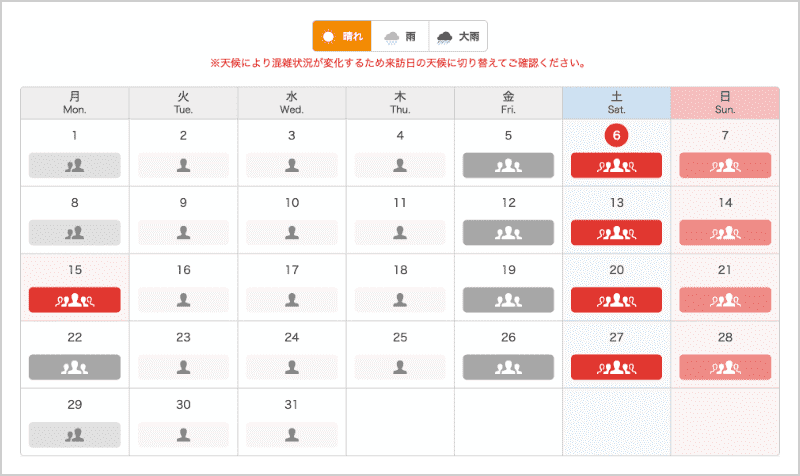800x476 pixels.
Task: Select the Sunday column header 日
Action: click(725, 102)
